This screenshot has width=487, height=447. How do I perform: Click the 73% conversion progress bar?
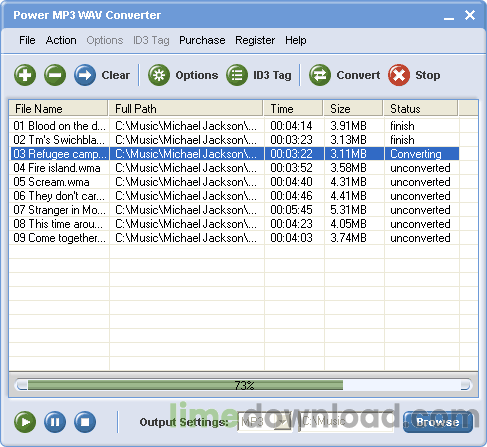tap(243, 385)
